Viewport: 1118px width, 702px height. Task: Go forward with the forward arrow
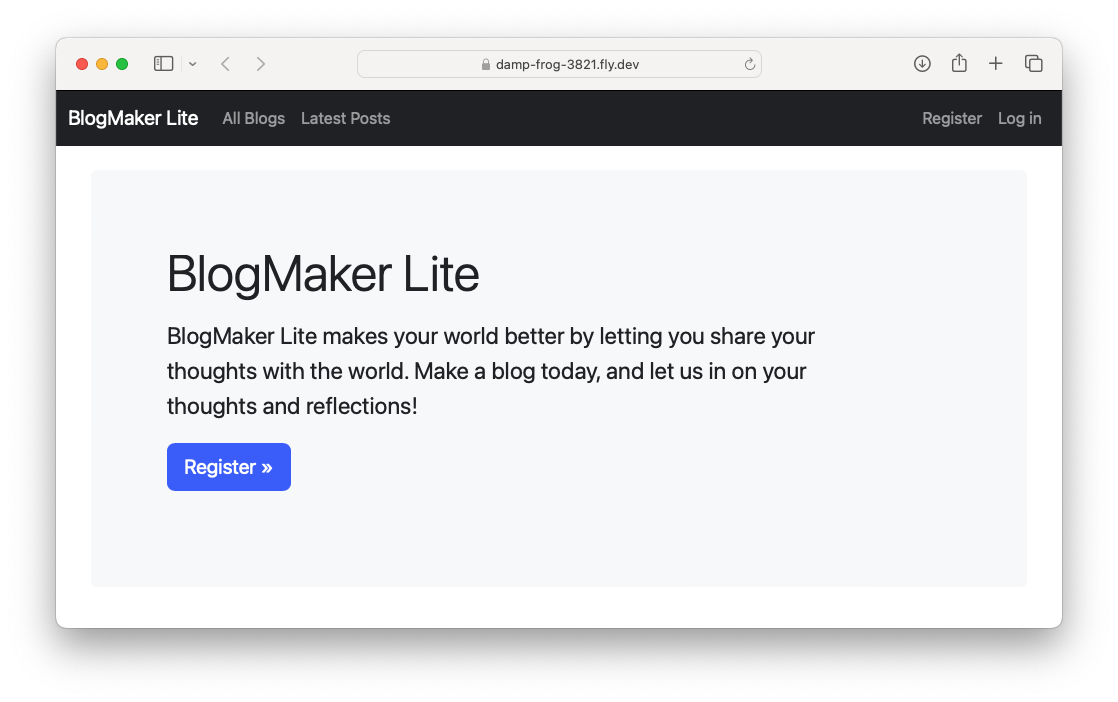coord(261,64)
